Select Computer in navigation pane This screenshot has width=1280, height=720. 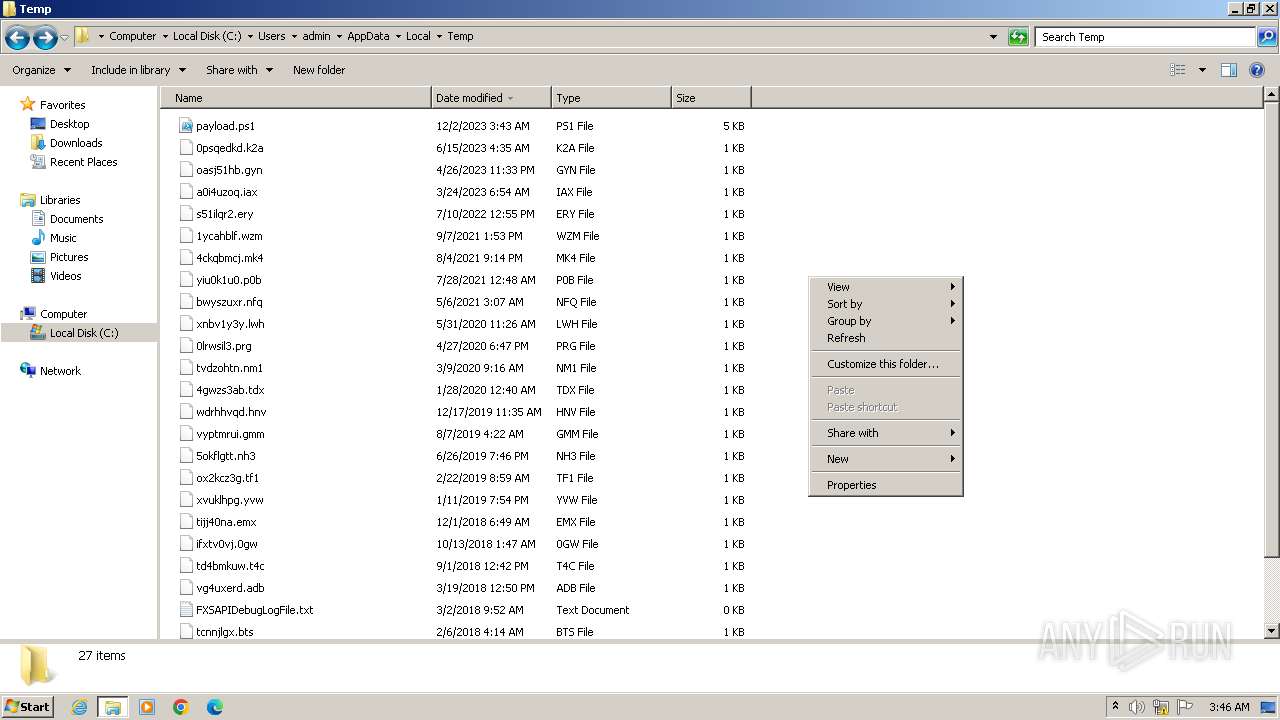tap(63, 314)
